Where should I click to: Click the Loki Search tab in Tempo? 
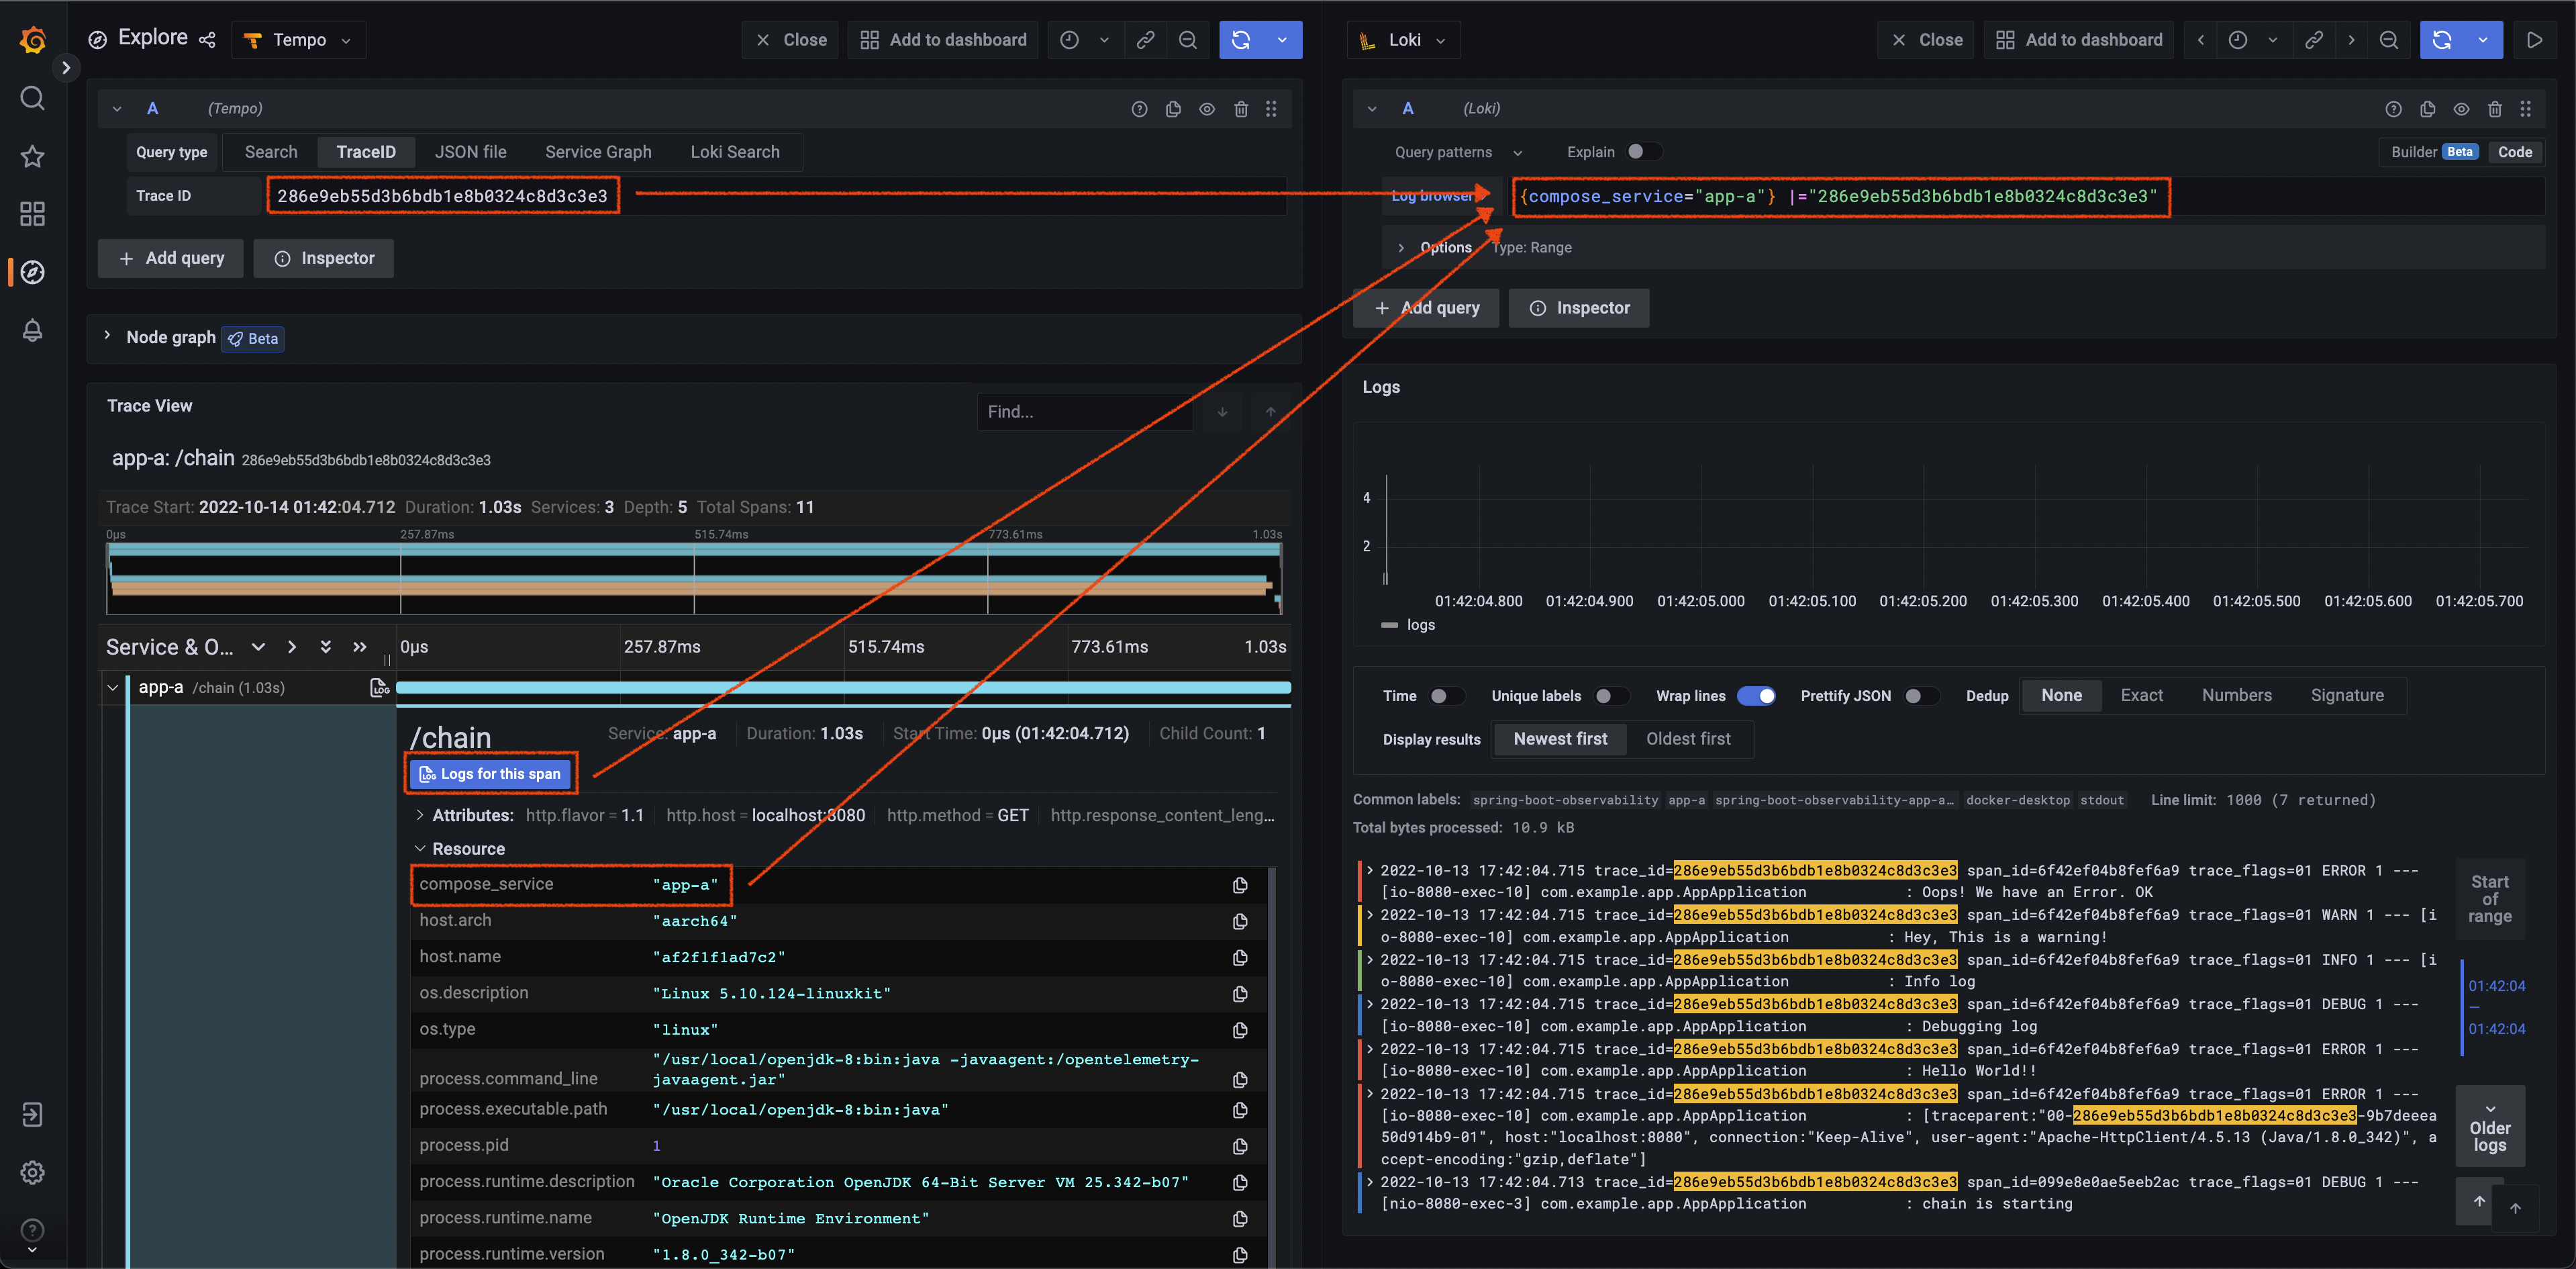point(734,151)
